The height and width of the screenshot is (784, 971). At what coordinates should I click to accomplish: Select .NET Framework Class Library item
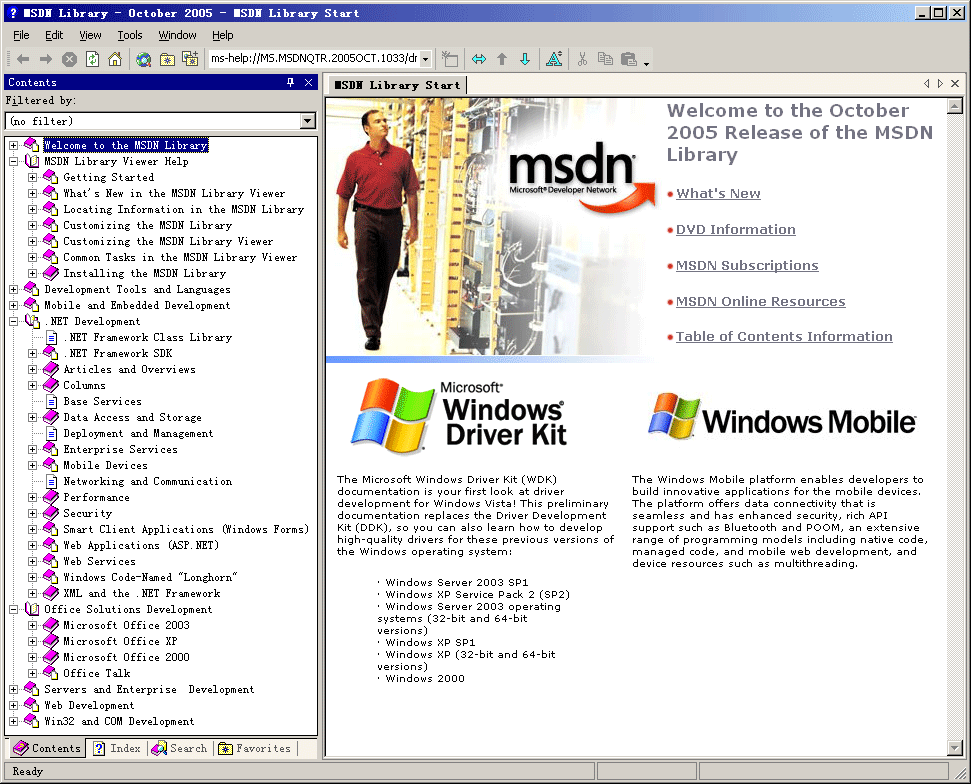147,338
